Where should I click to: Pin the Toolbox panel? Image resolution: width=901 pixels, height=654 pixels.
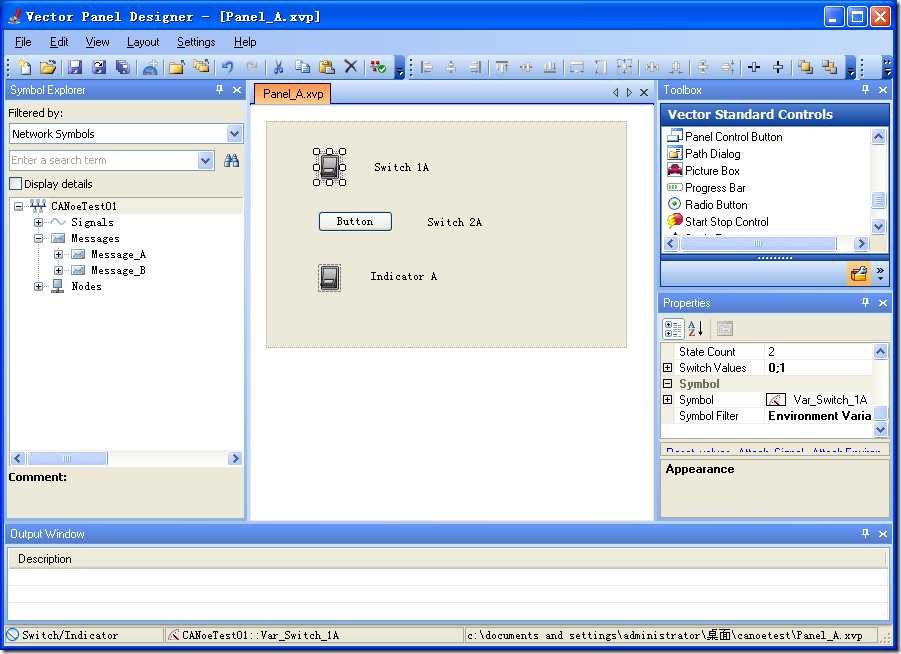pos(865,90)
